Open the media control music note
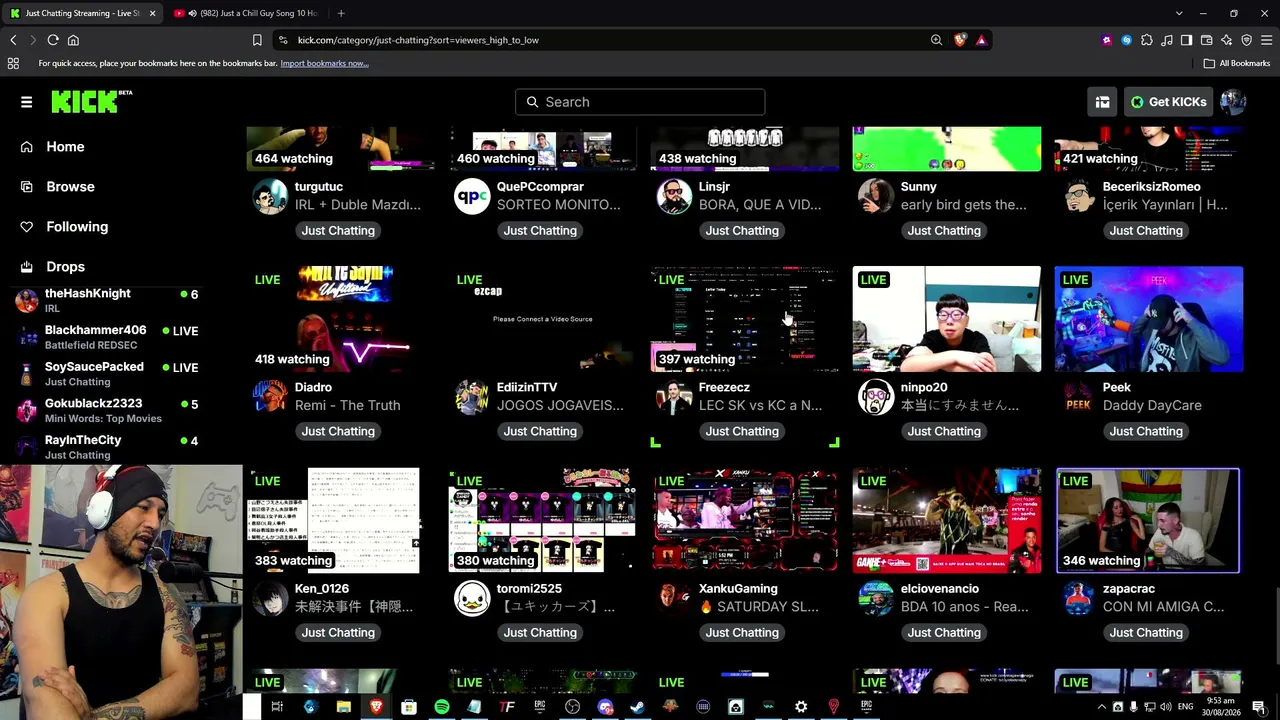Screen dimensions: 1280x720 click(x=1167, y=40)
